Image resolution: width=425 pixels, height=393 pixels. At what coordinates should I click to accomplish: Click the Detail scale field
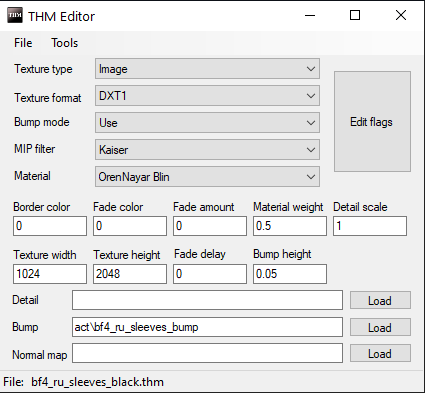click(x=370, y=226)
